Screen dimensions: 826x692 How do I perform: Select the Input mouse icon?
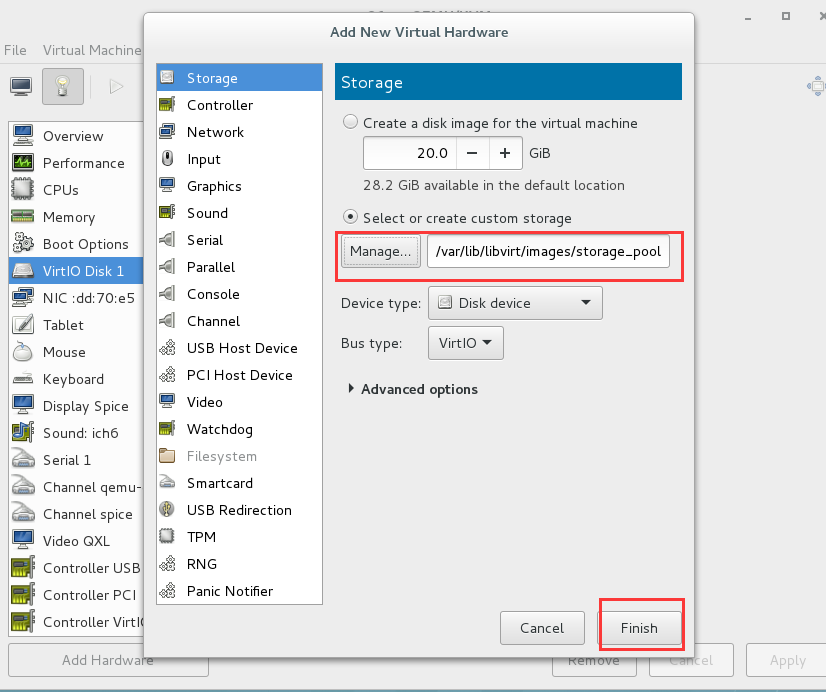pos(168,159)
